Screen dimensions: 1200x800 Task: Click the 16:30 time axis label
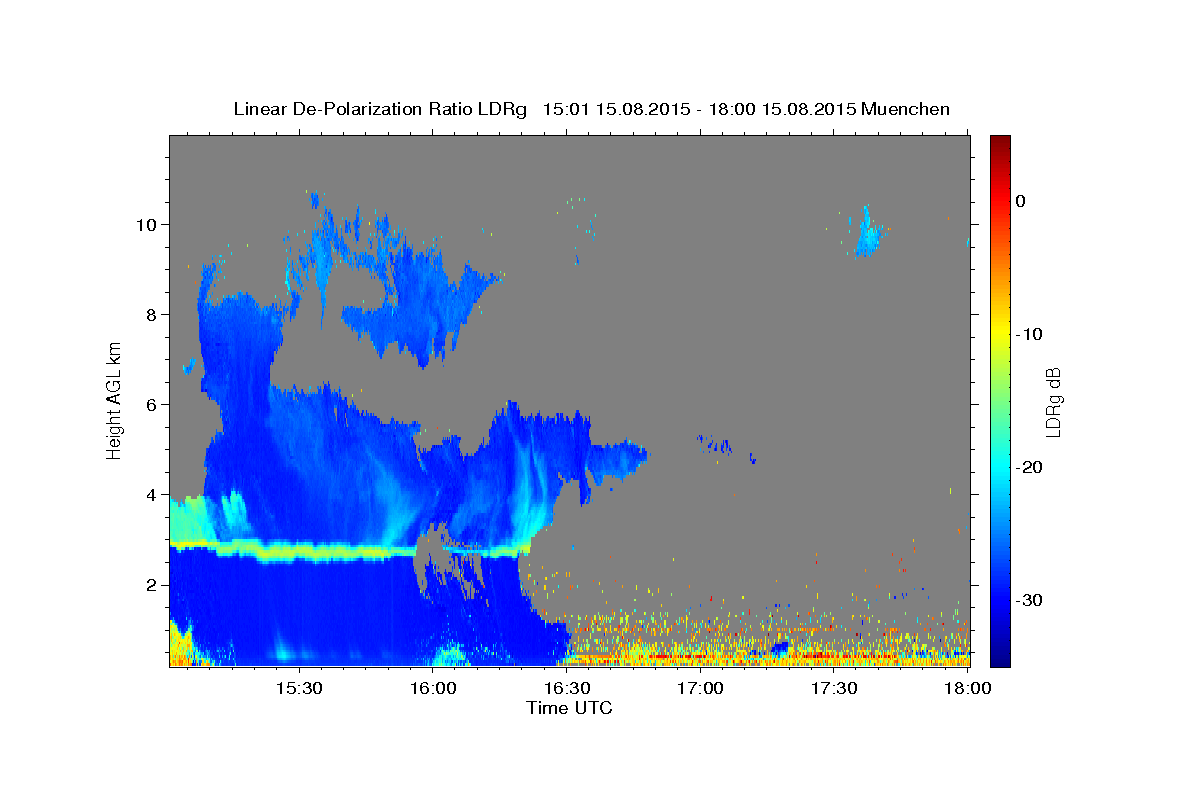coord(567,688)
